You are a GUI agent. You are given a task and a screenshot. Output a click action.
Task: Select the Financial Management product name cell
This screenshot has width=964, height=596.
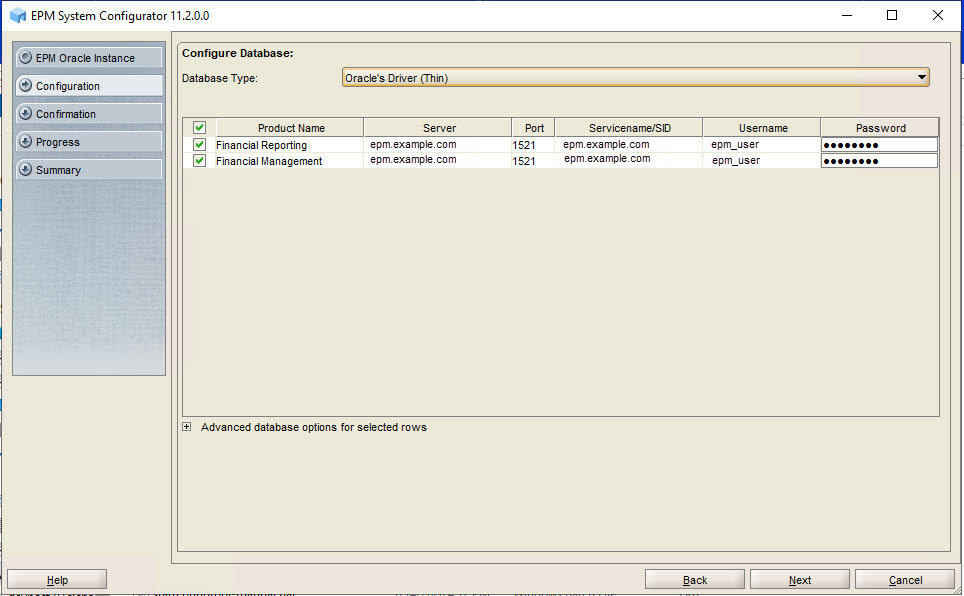pyautogui.click(x=289, y=161)
